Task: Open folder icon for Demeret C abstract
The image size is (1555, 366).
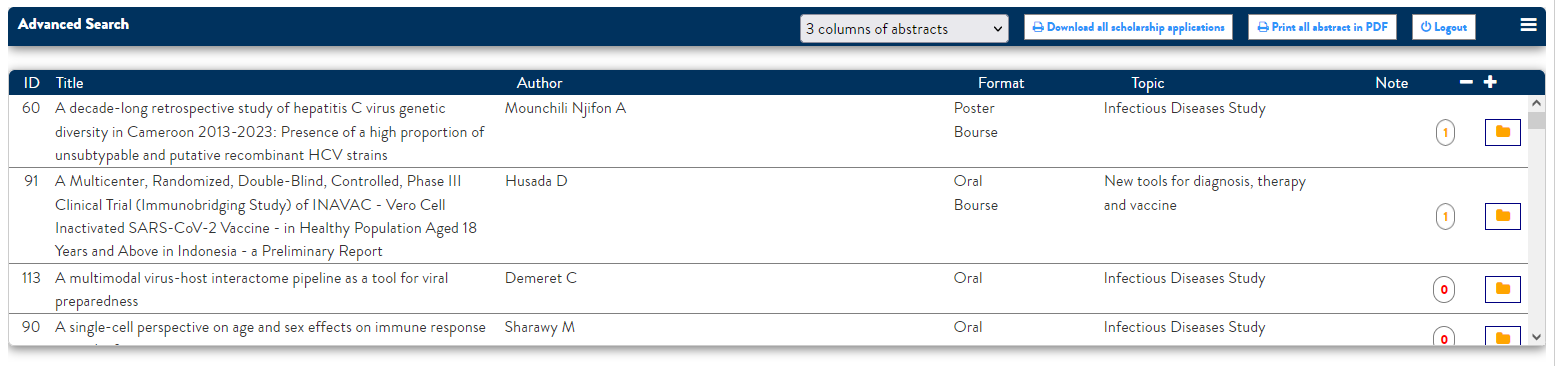Action: [1502, 289]
